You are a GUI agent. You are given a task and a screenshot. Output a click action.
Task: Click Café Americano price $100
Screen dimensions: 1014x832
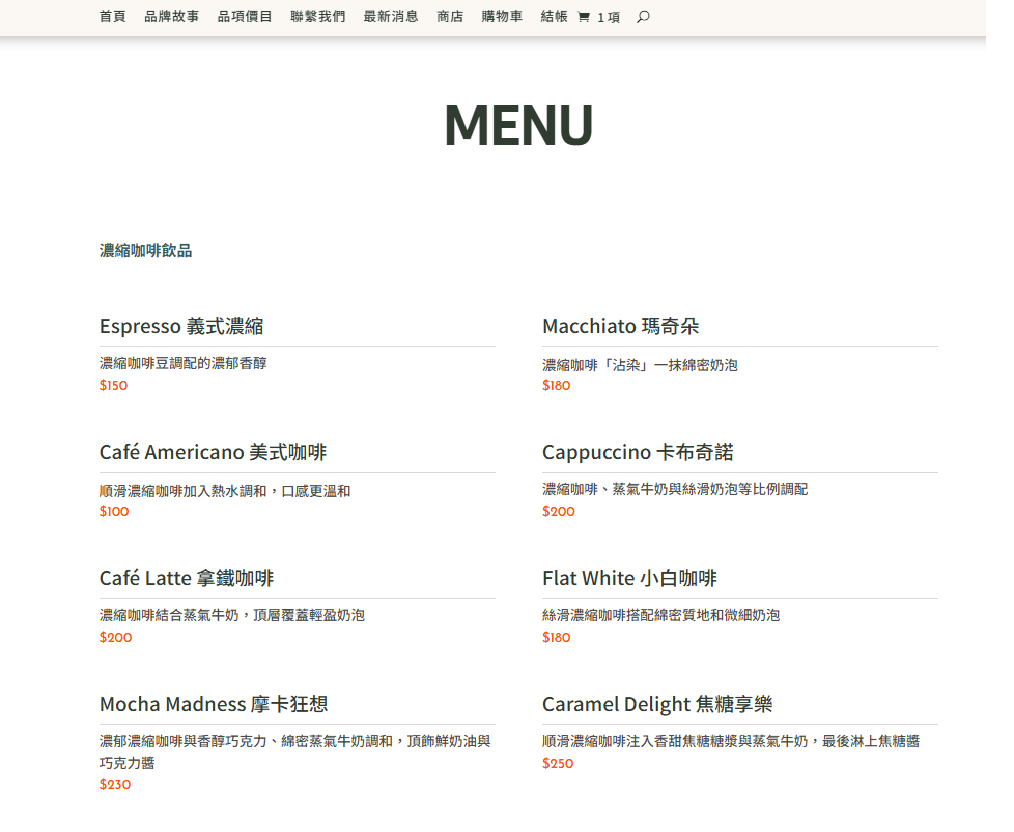pyautogui.click(x=114, y=512)
